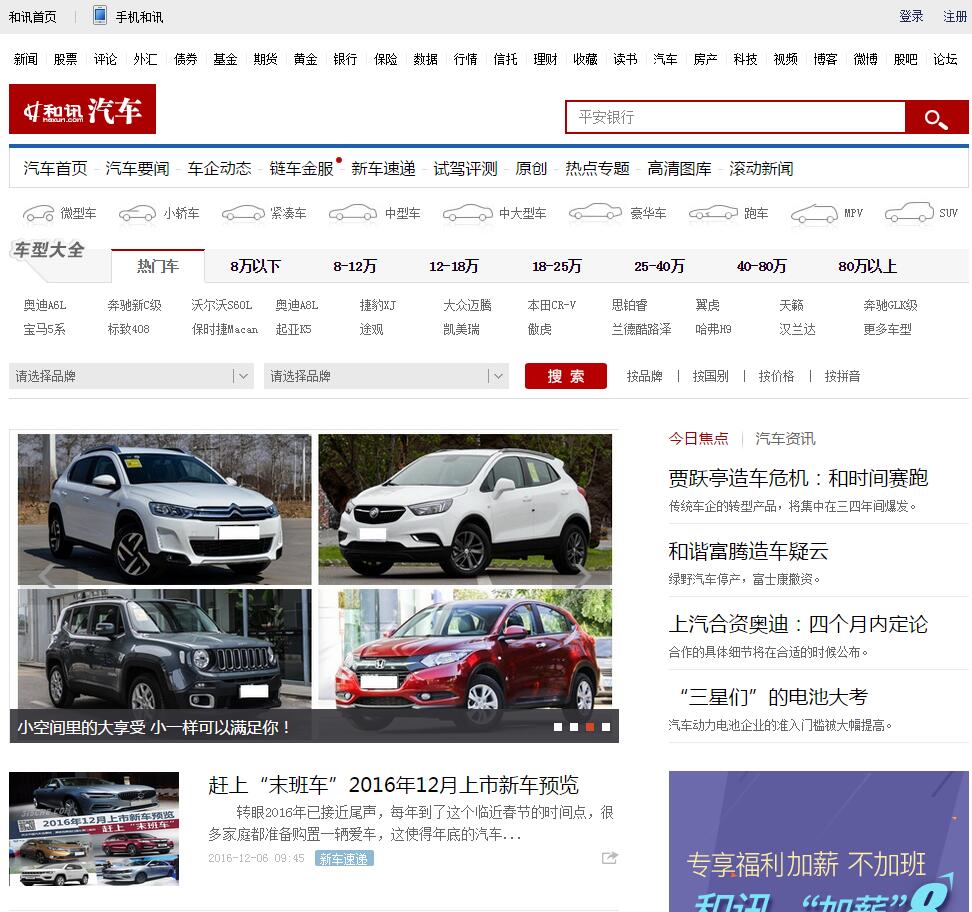Image resolution: width=972 pixels, height=912 pixels.
Task: Open 链车金服 in the navigation bar
Action: click(301, 169)
